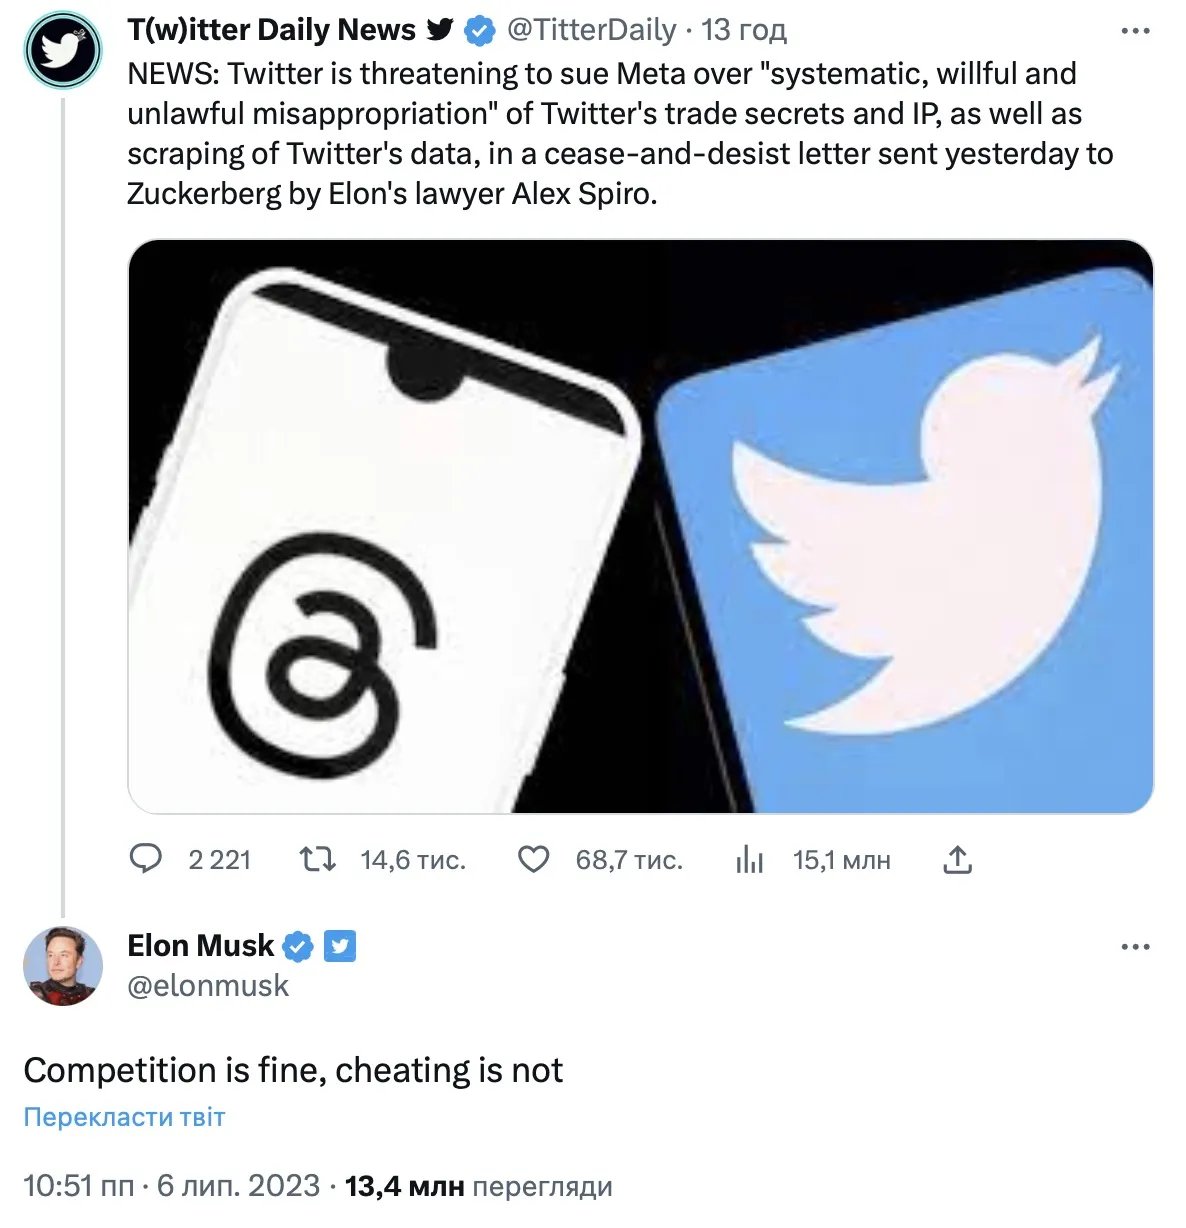Like the tweet with heart icon

point(533,859)
